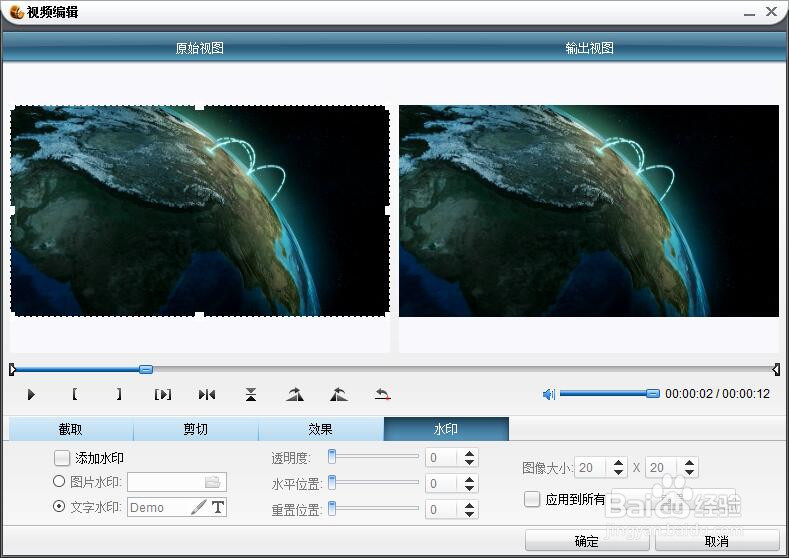Select the 图片水印 radio button

point(59,482)
